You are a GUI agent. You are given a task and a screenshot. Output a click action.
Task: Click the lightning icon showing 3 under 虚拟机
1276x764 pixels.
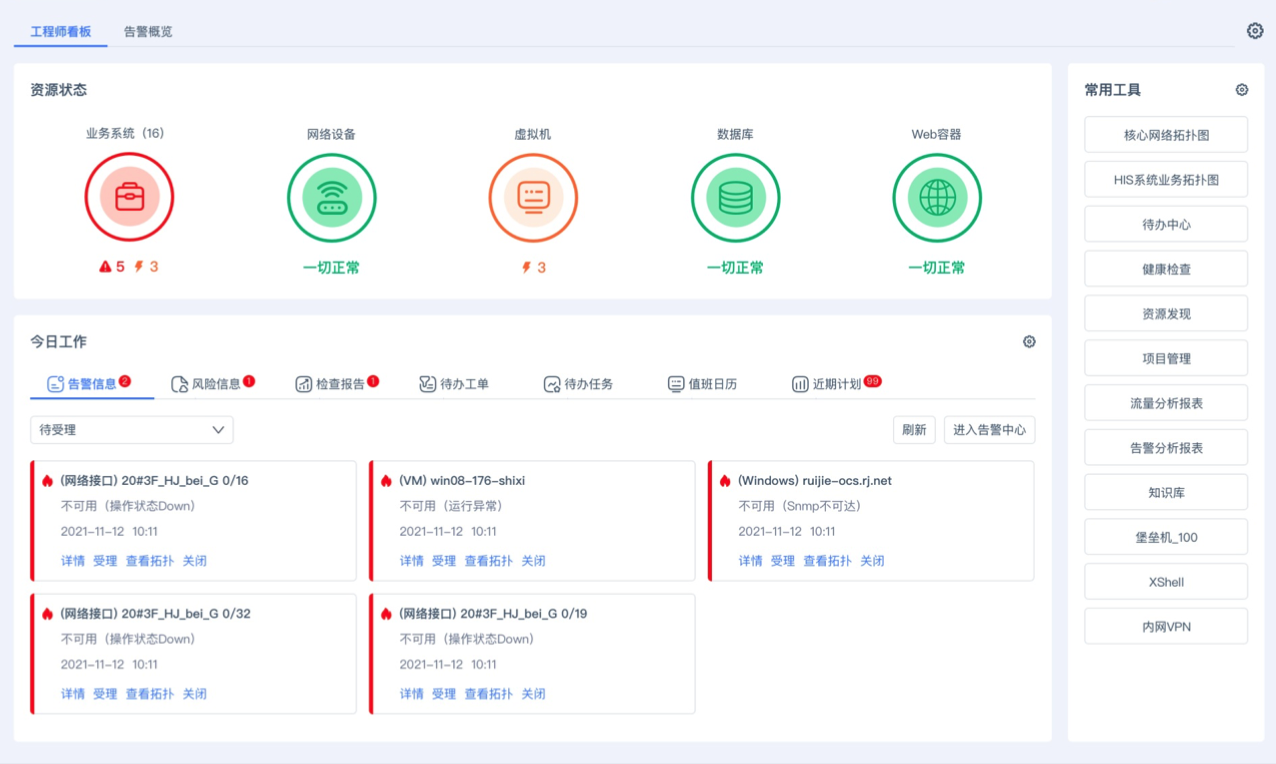pyautogui.click(x=527, y=266)
